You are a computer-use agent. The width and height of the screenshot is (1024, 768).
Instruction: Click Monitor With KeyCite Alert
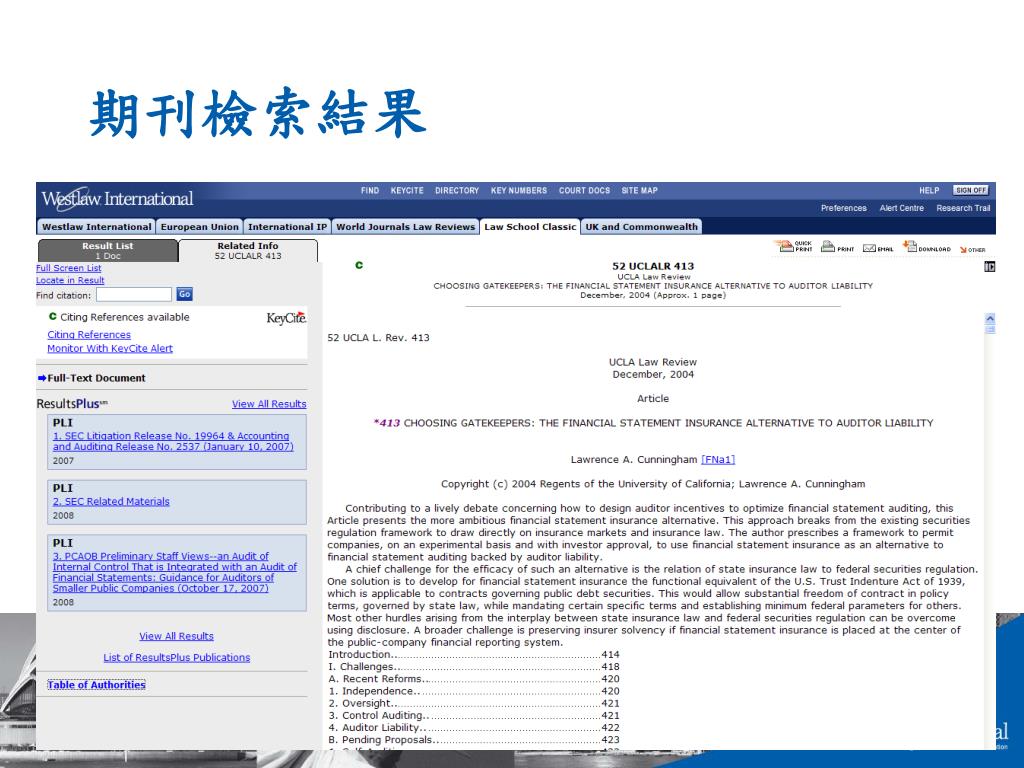pyautogui.click(x=110, y=348)
